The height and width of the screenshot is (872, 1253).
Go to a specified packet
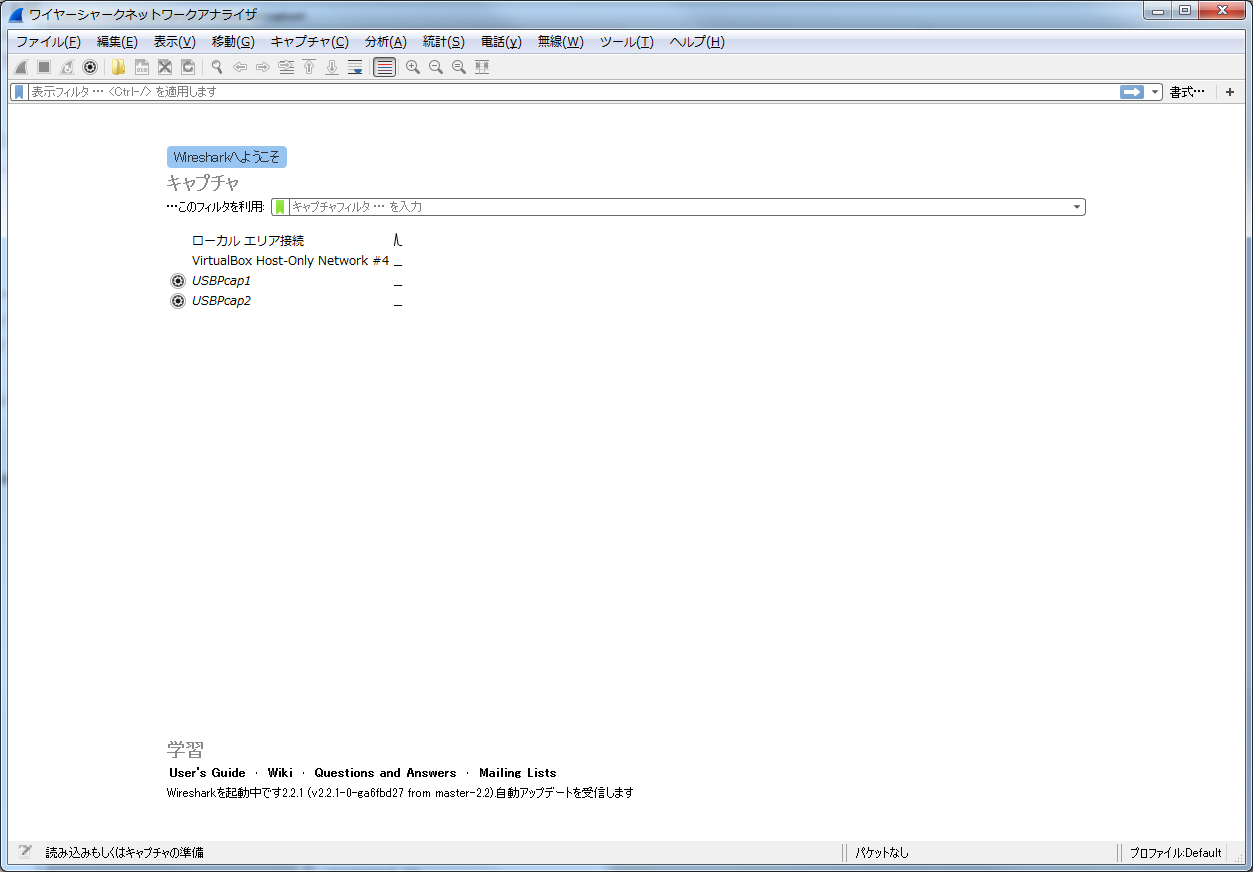coord(286,67)
